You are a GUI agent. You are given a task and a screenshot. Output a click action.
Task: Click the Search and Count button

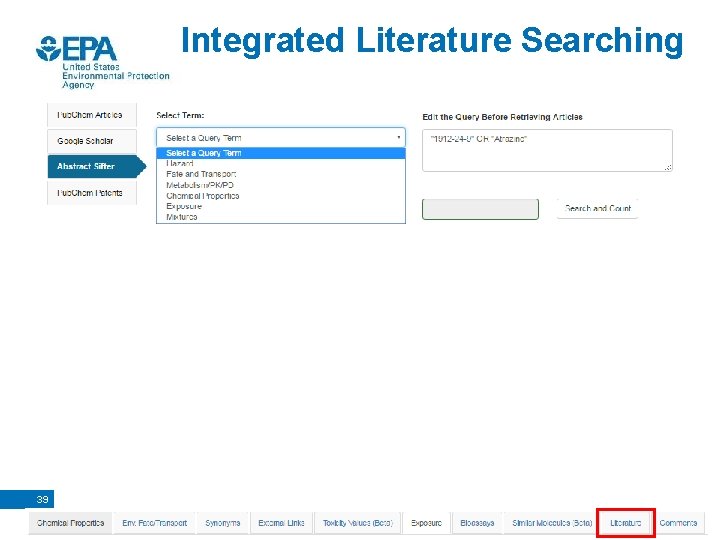[x=597, y=208]
